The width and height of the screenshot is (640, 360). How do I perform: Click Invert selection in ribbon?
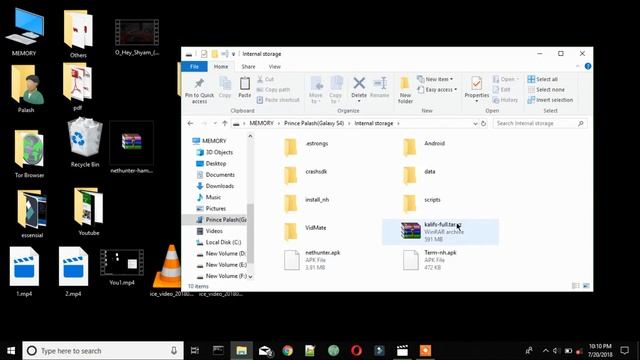tap(550, 100)
